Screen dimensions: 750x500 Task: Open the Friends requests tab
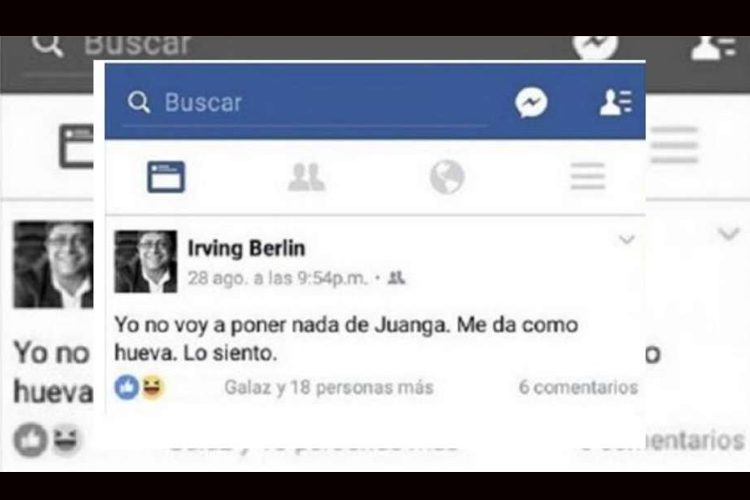click(x=306, y=177)
